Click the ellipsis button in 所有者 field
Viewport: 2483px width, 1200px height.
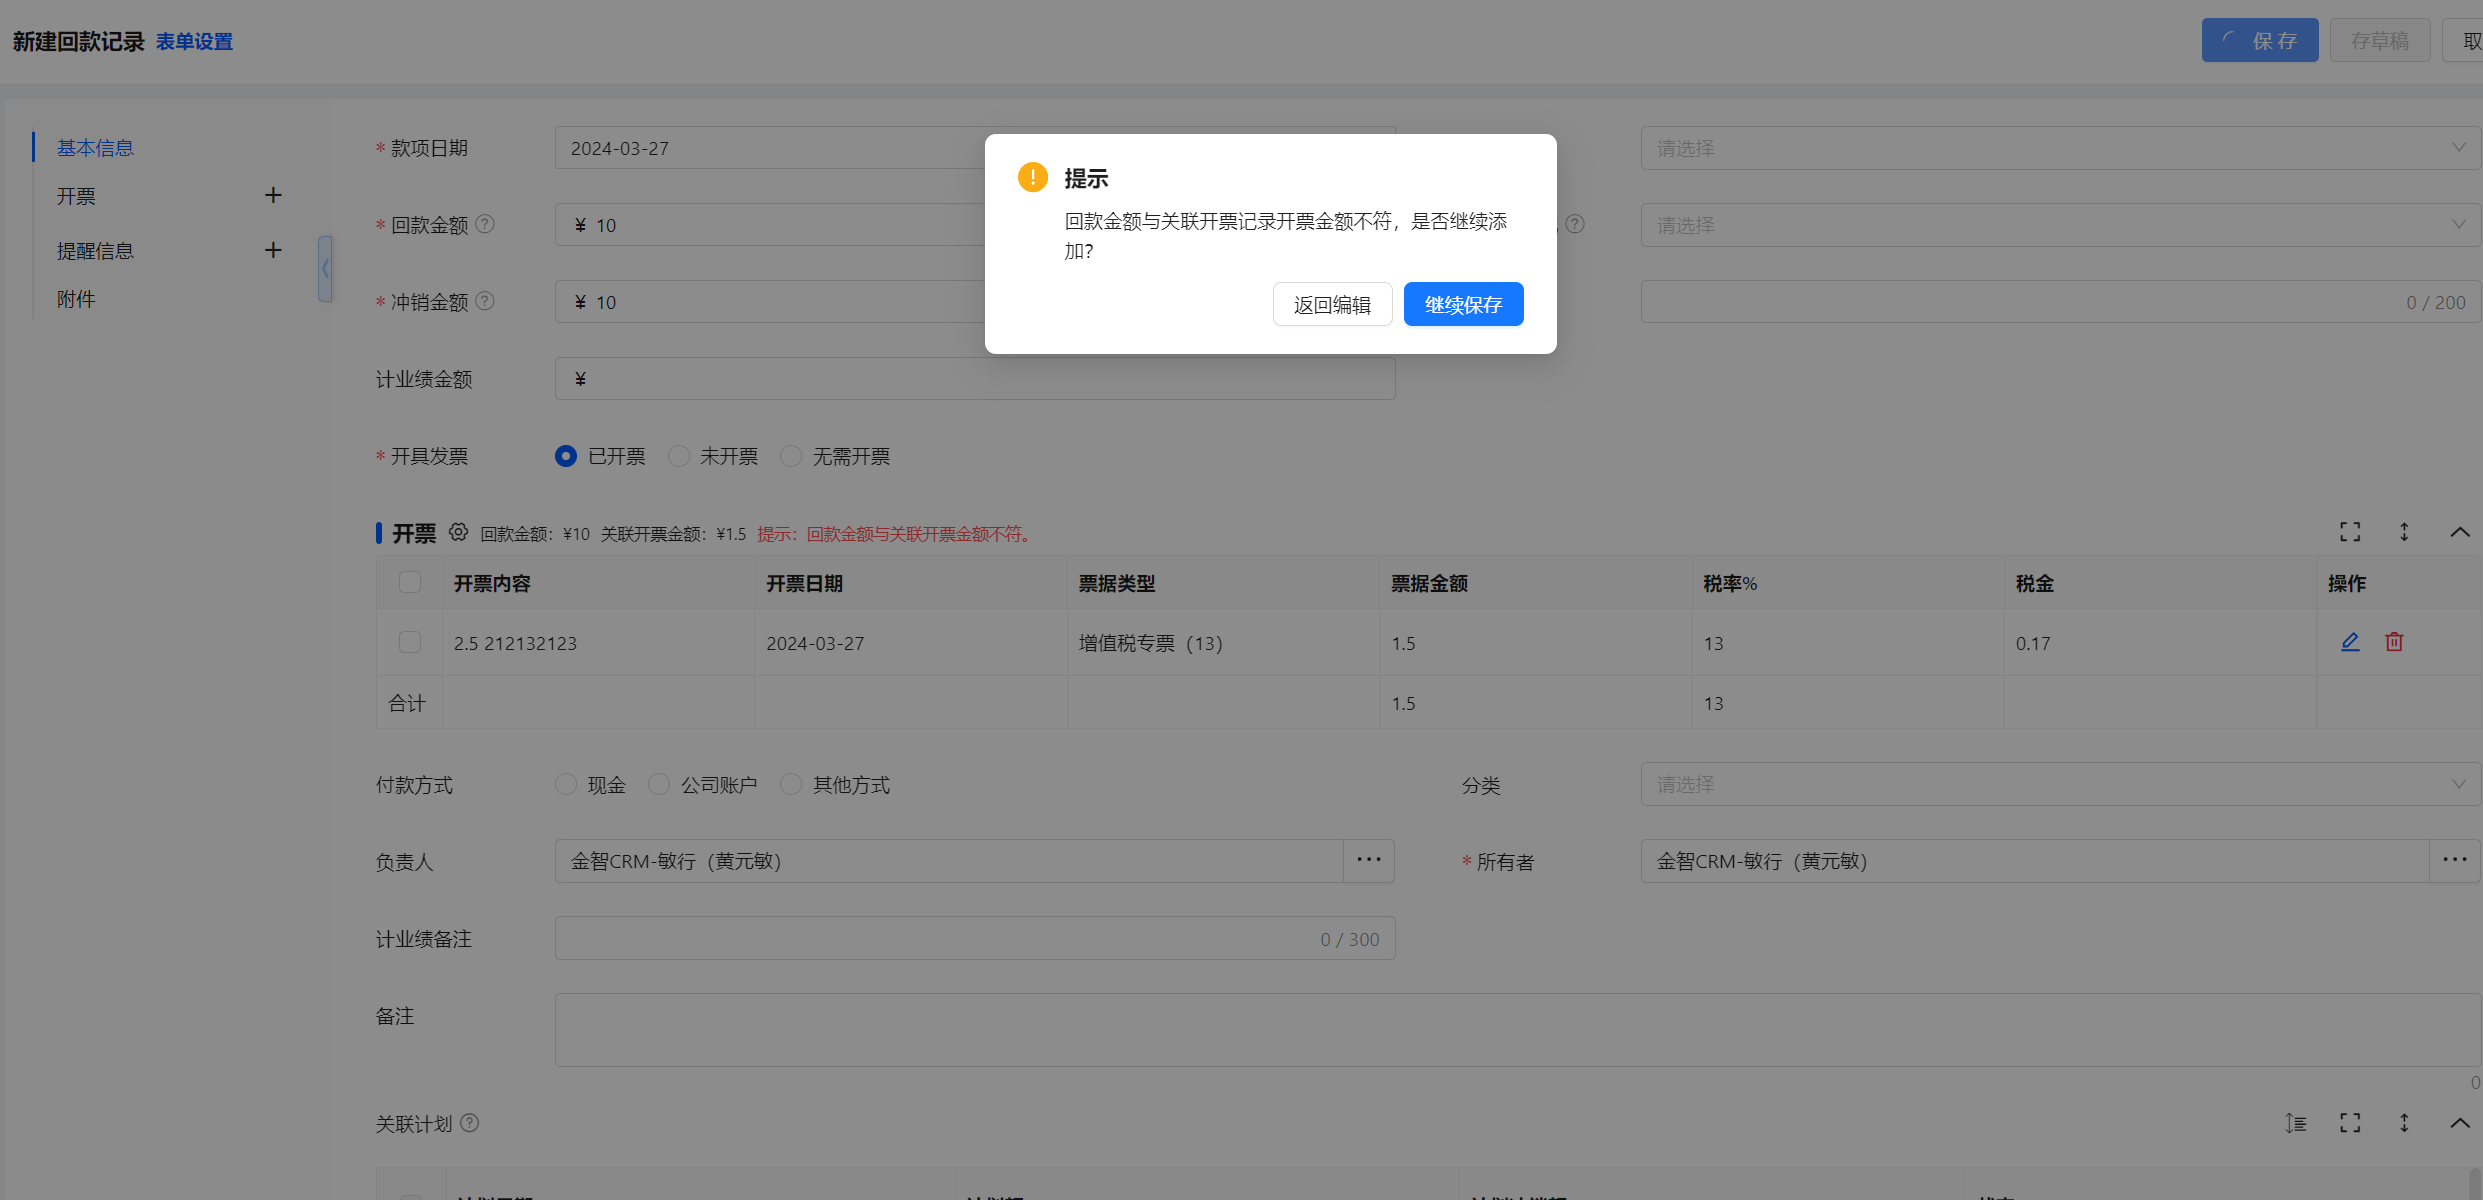pyautogui.click(x=2455, y=860)
